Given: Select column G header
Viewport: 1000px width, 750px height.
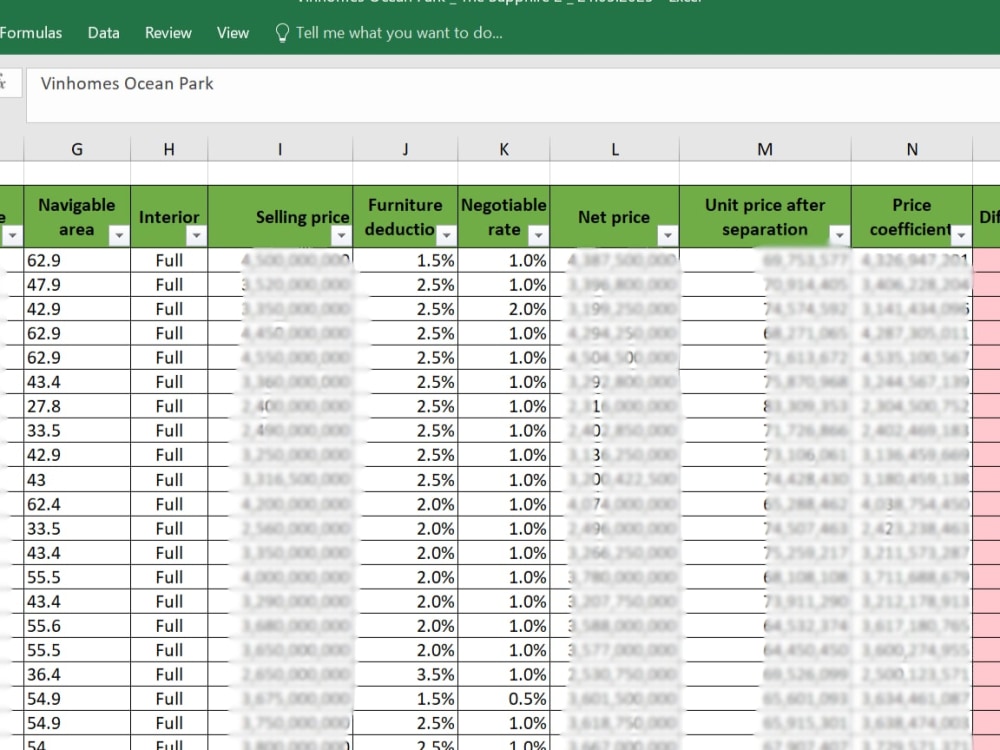Looking at the screenshot, I should (x=77, y=149).
